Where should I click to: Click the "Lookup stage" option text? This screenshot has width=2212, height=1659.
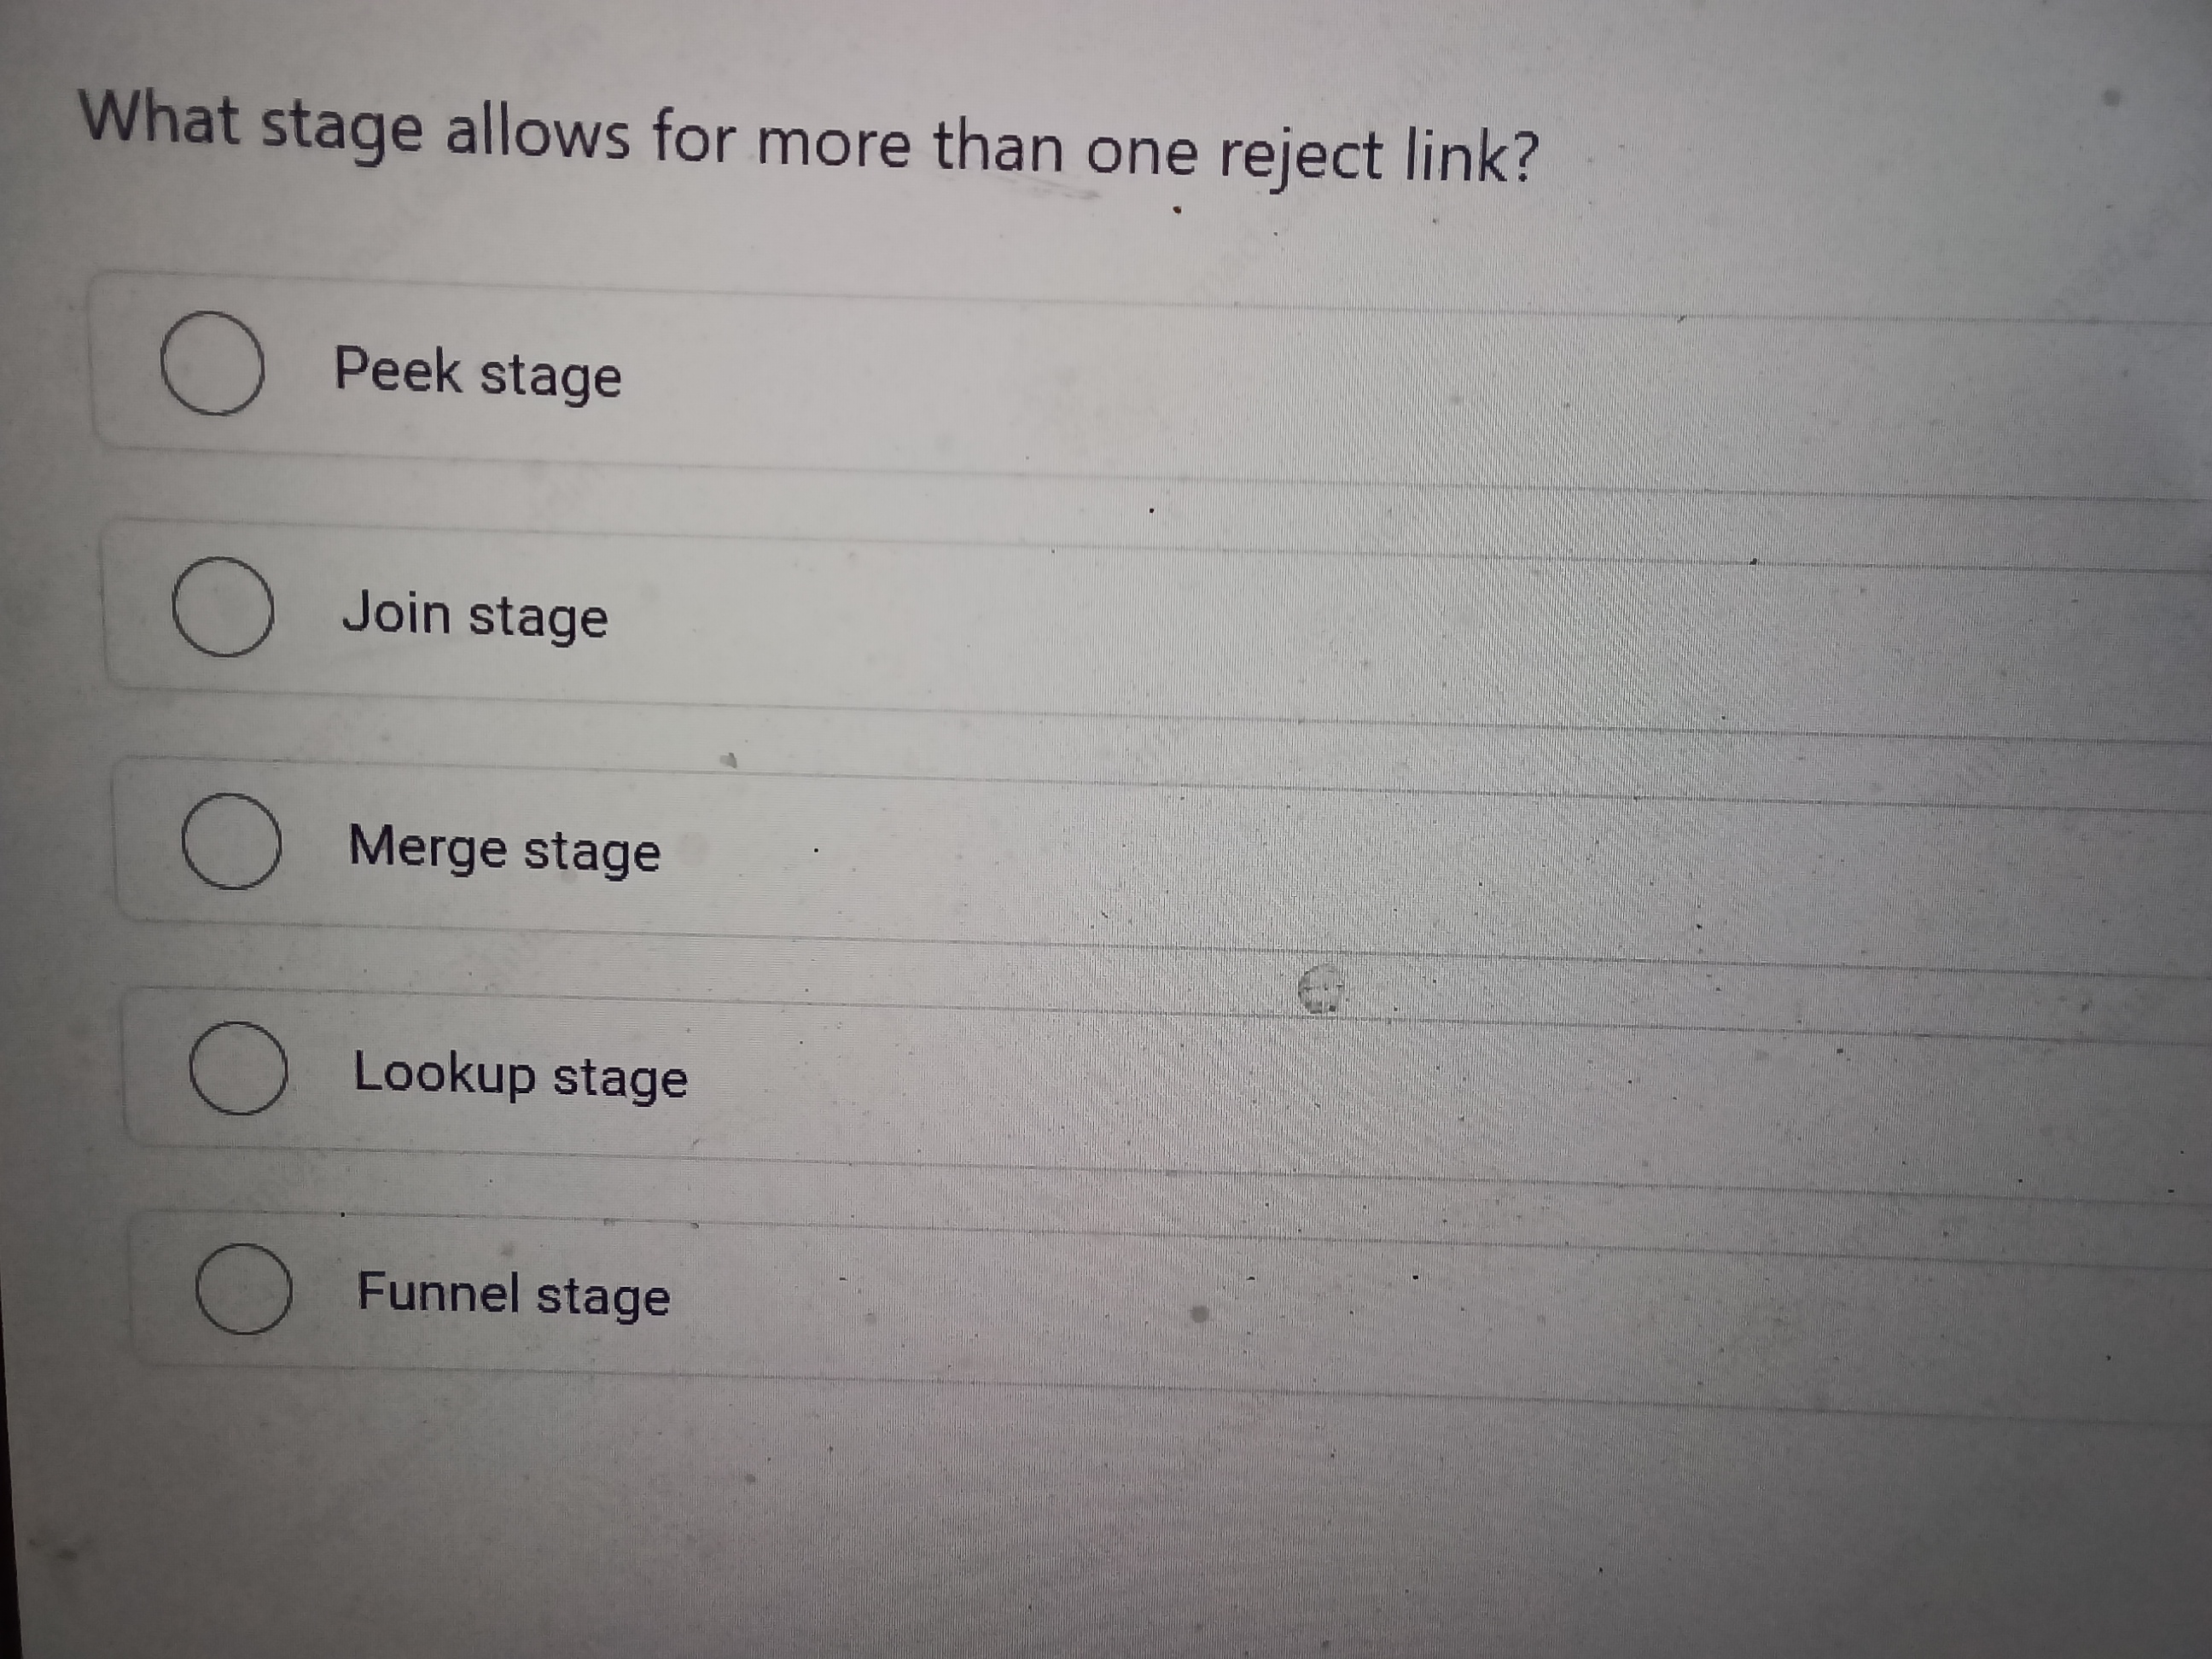point(520,1075)
